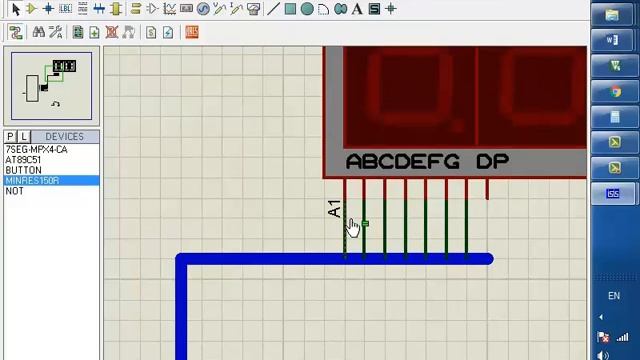The height and width of the screenshot is (360, 640).
Task: Generate Bill of Materials report
Action: coord(151,32)
